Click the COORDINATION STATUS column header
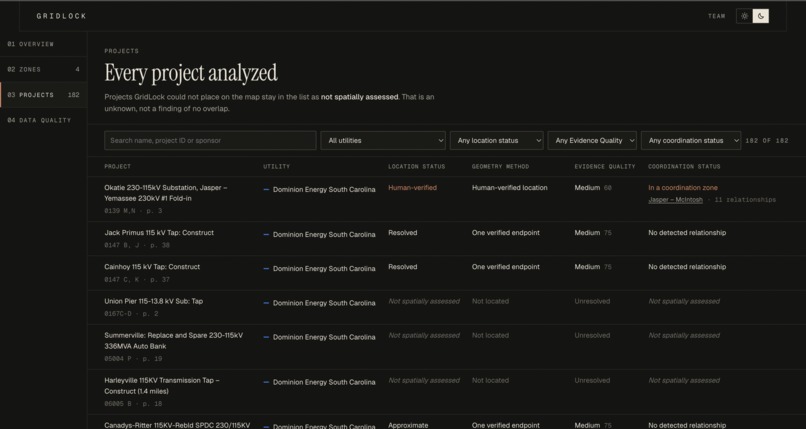Image resolution: width=806 pixels, height=429 pixels. (684, 166)
